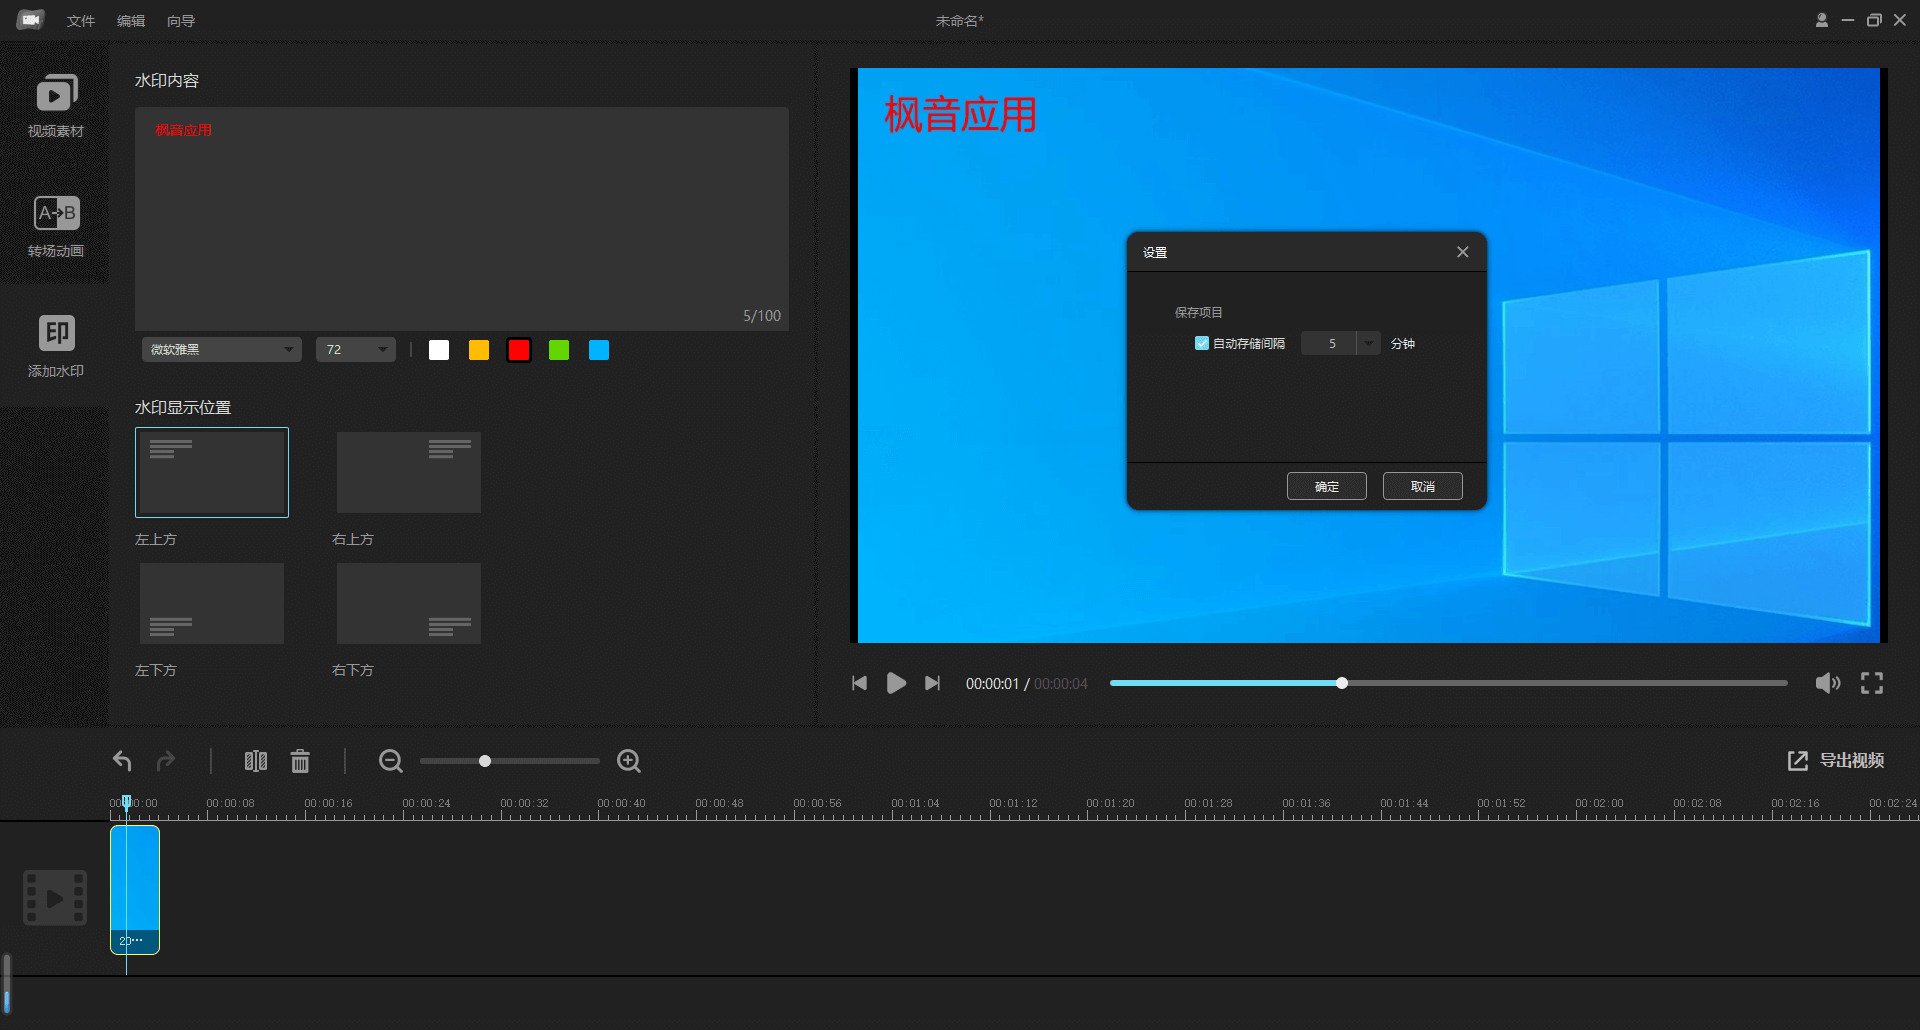Open the font size 72 dropdown

tap(356, 349)
